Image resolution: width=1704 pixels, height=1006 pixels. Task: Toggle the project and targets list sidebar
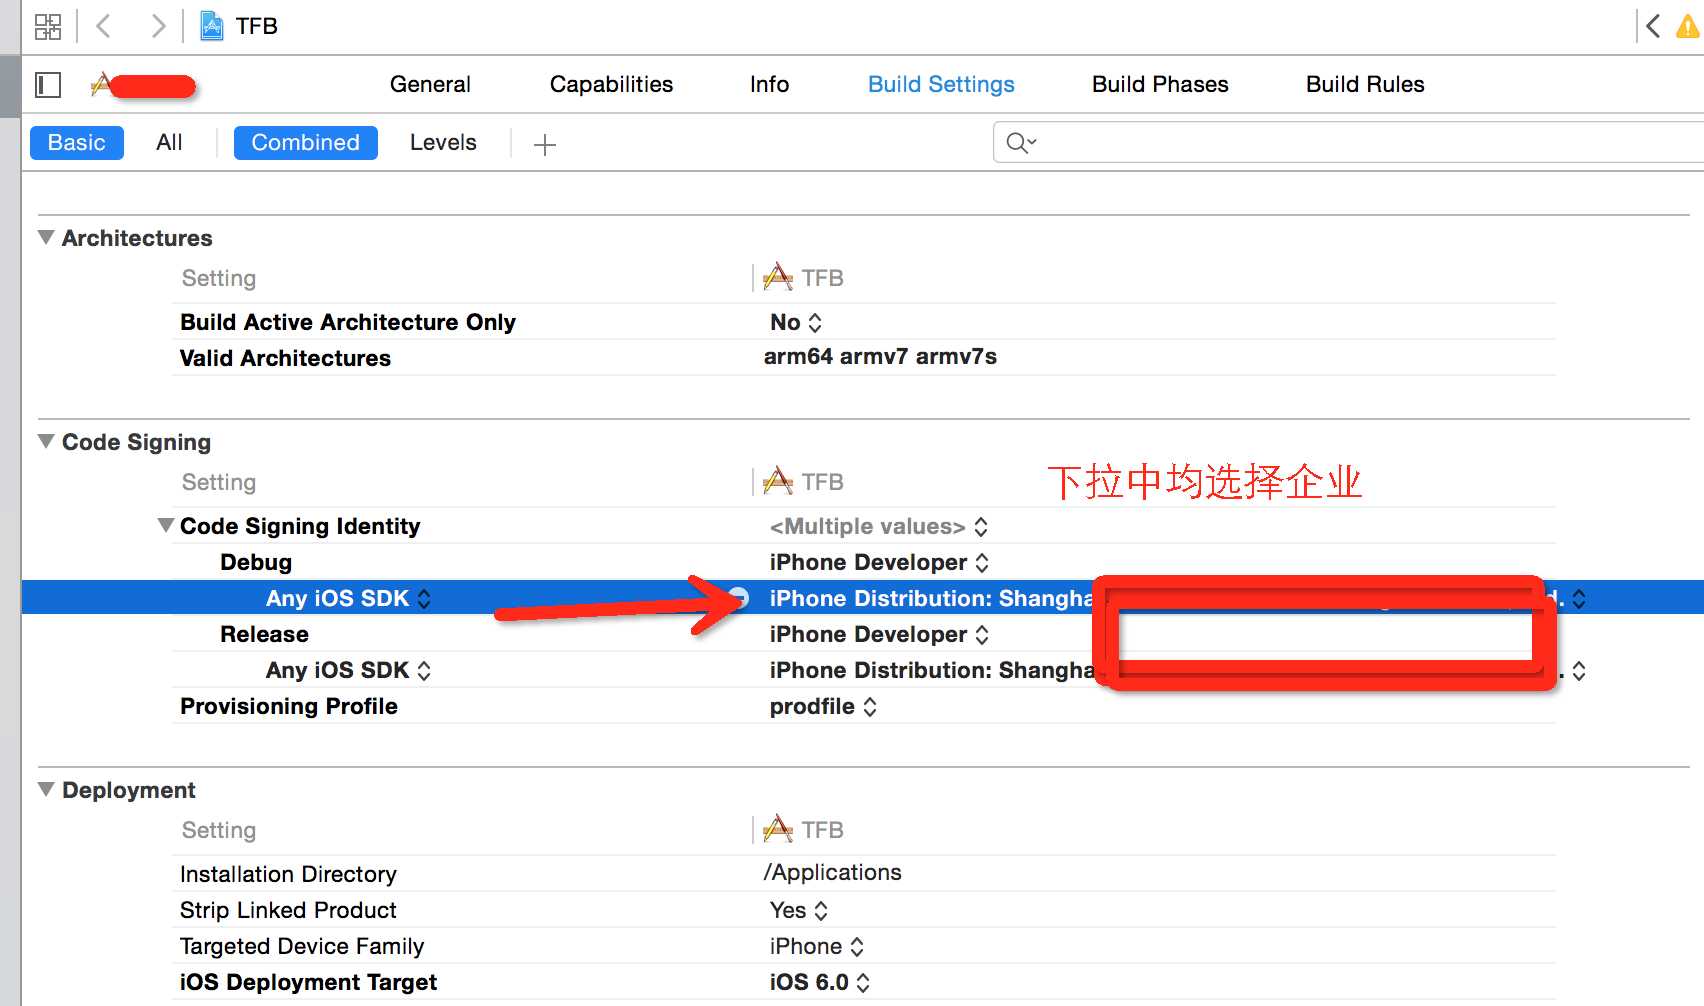[48, 85]
